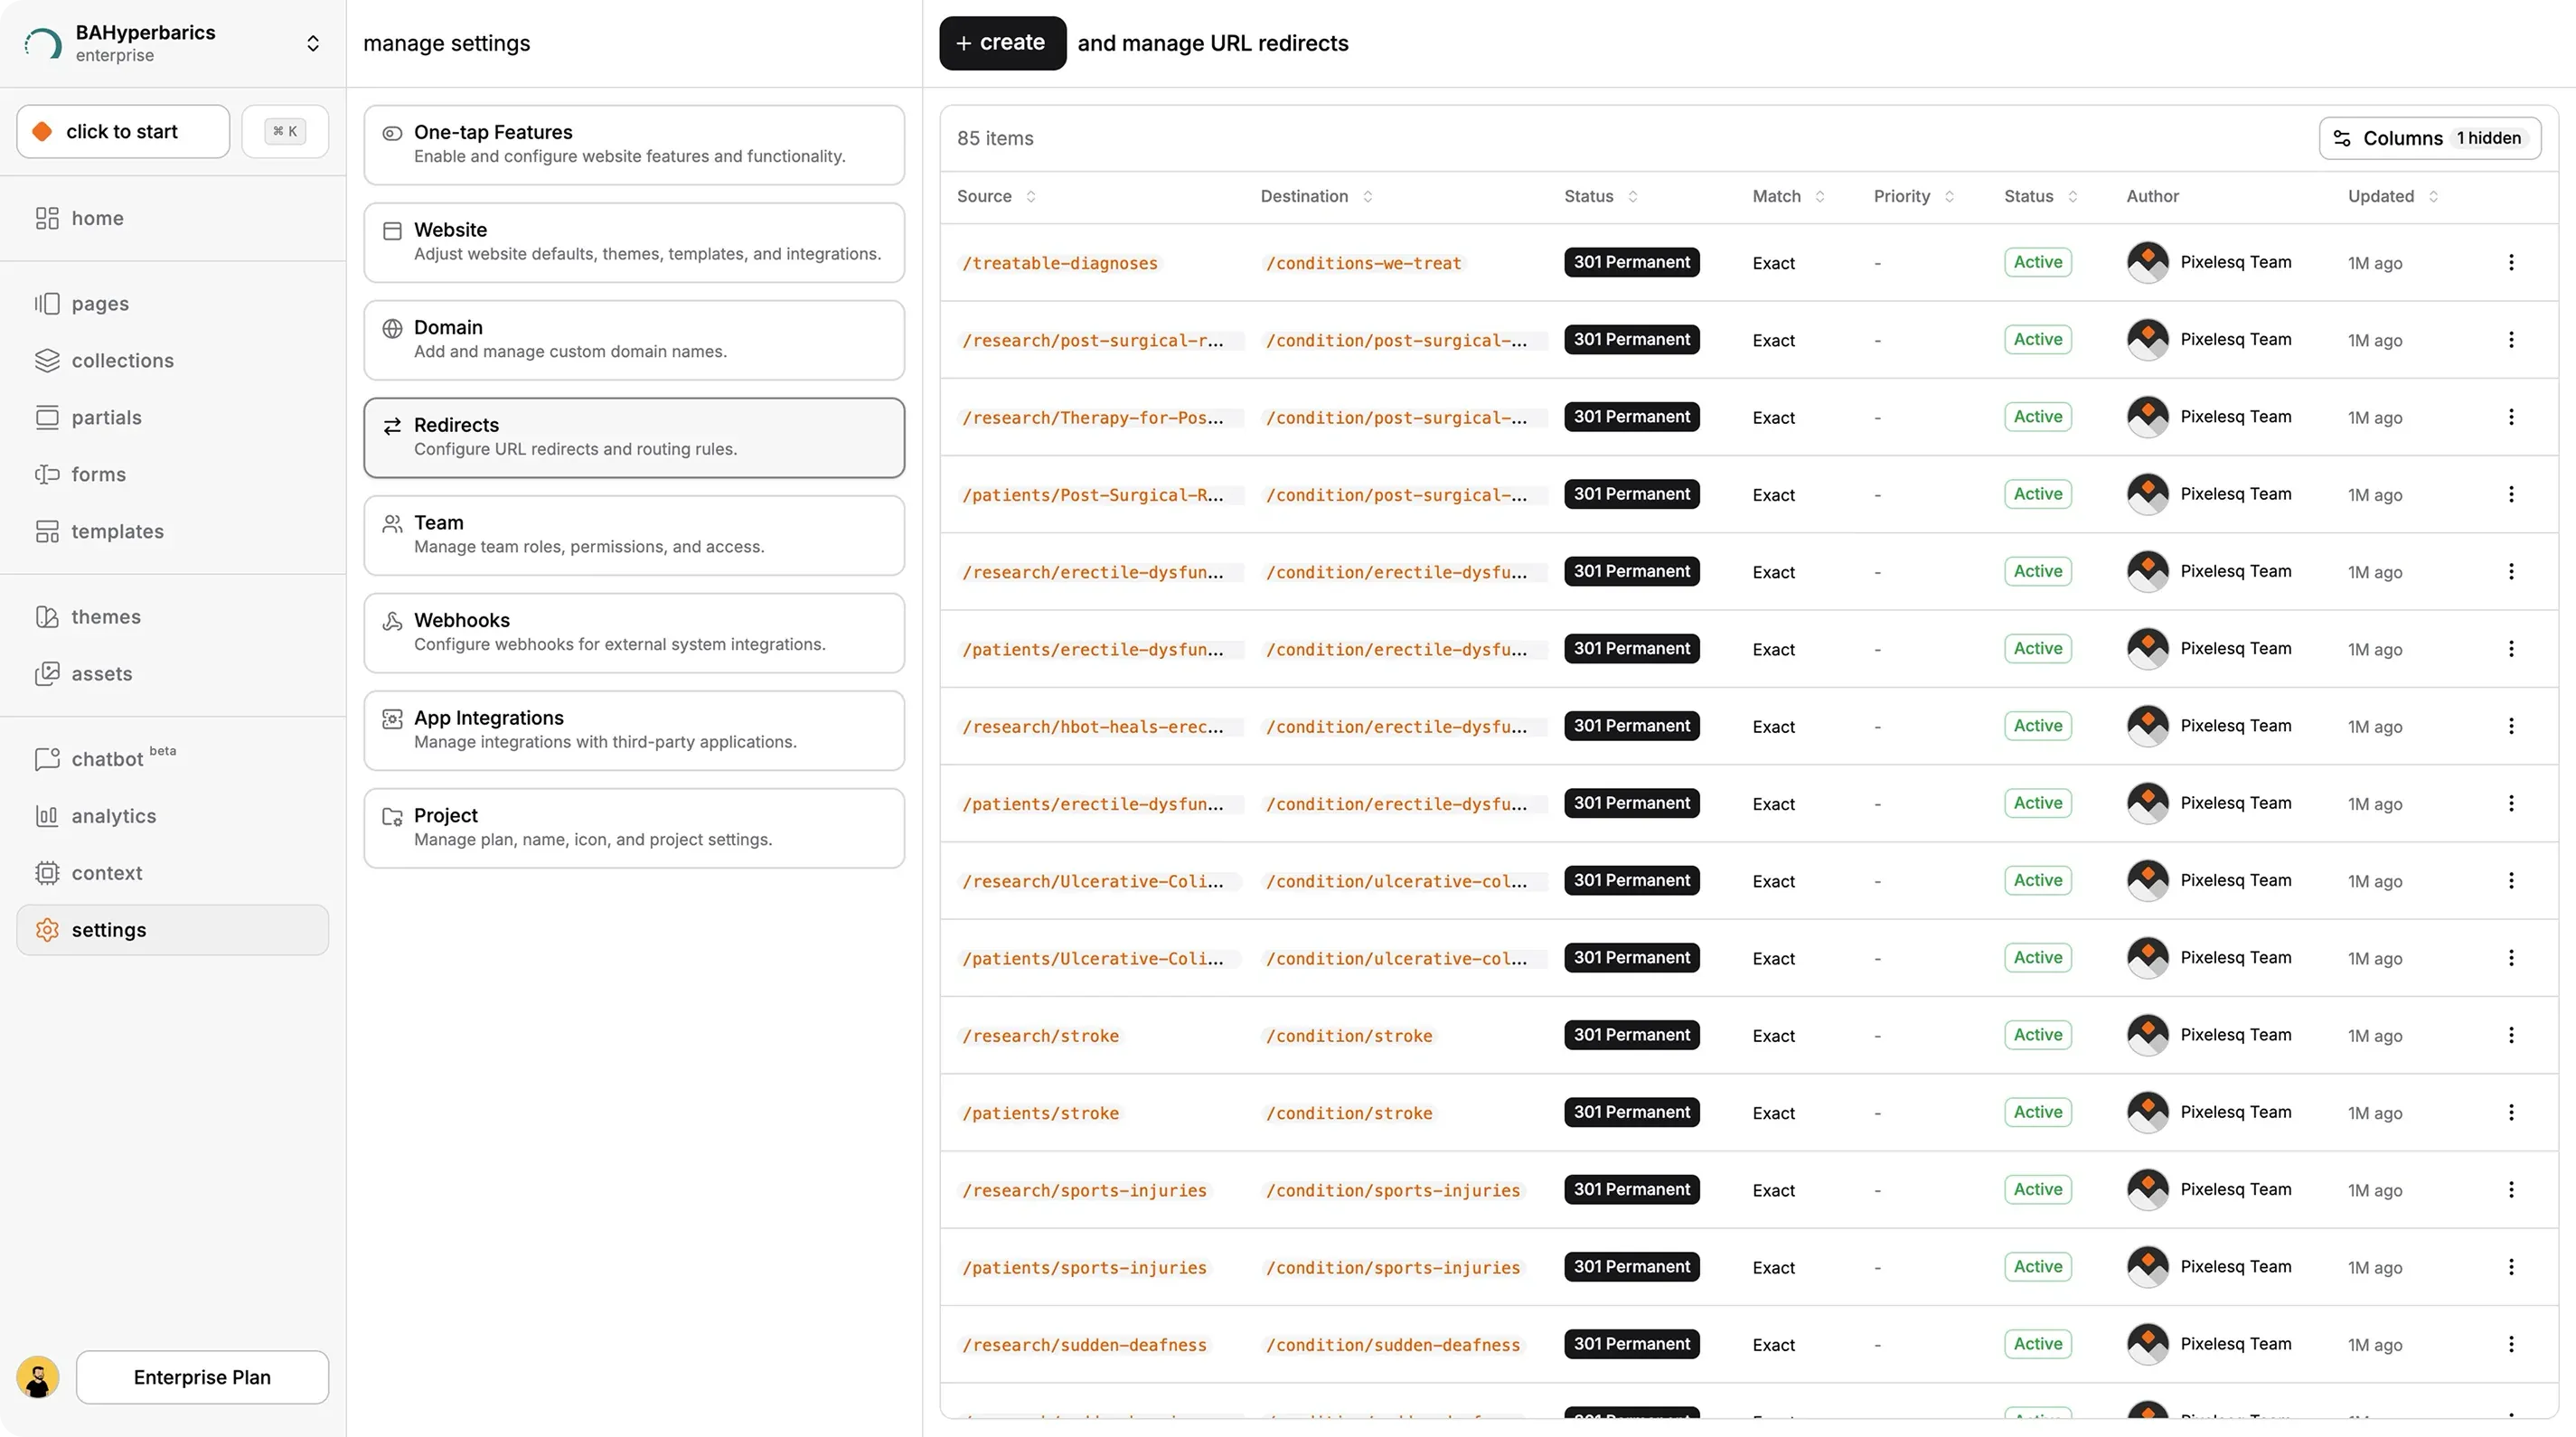Expand the BAHyperbarics workspace switcher
Image resolution: width=2576 pixels, height=1437 pixels.
tap(313, 43)
